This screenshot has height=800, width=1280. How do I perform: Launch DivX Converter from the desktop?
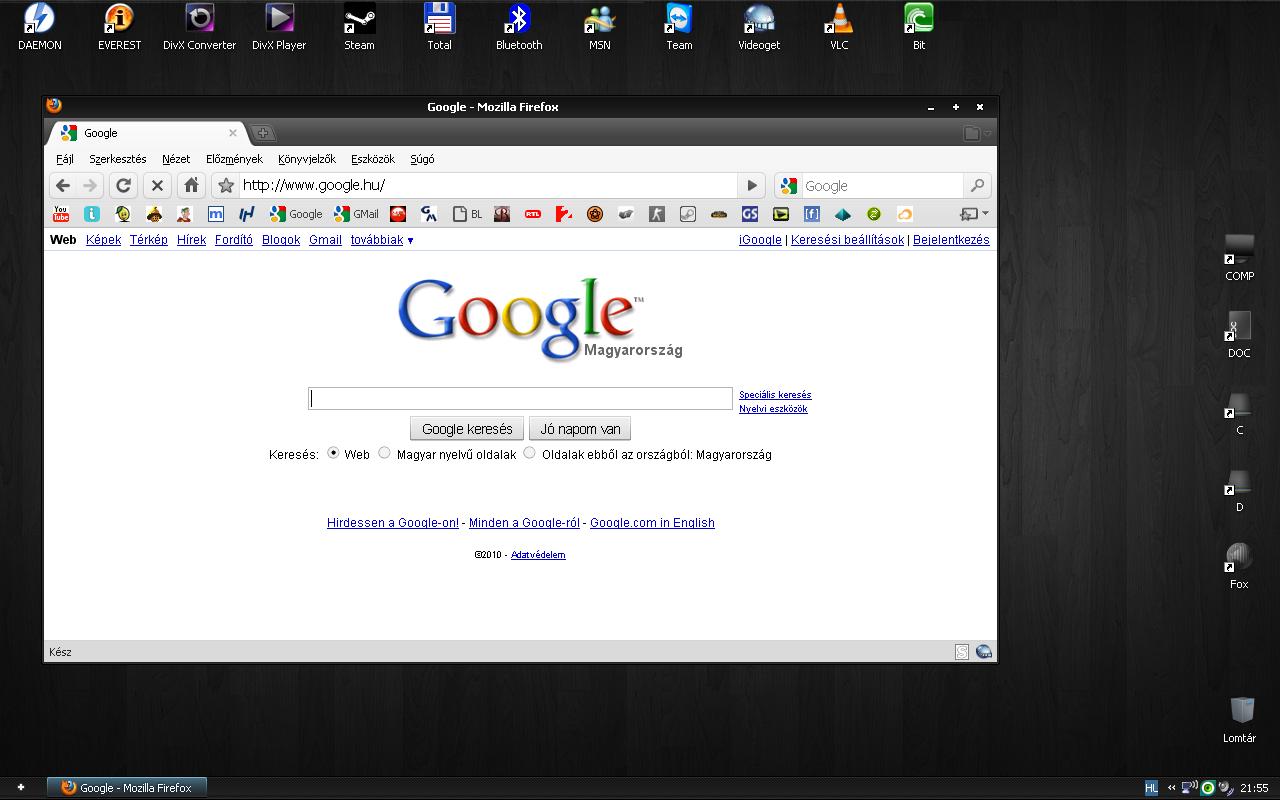(200, 27)
